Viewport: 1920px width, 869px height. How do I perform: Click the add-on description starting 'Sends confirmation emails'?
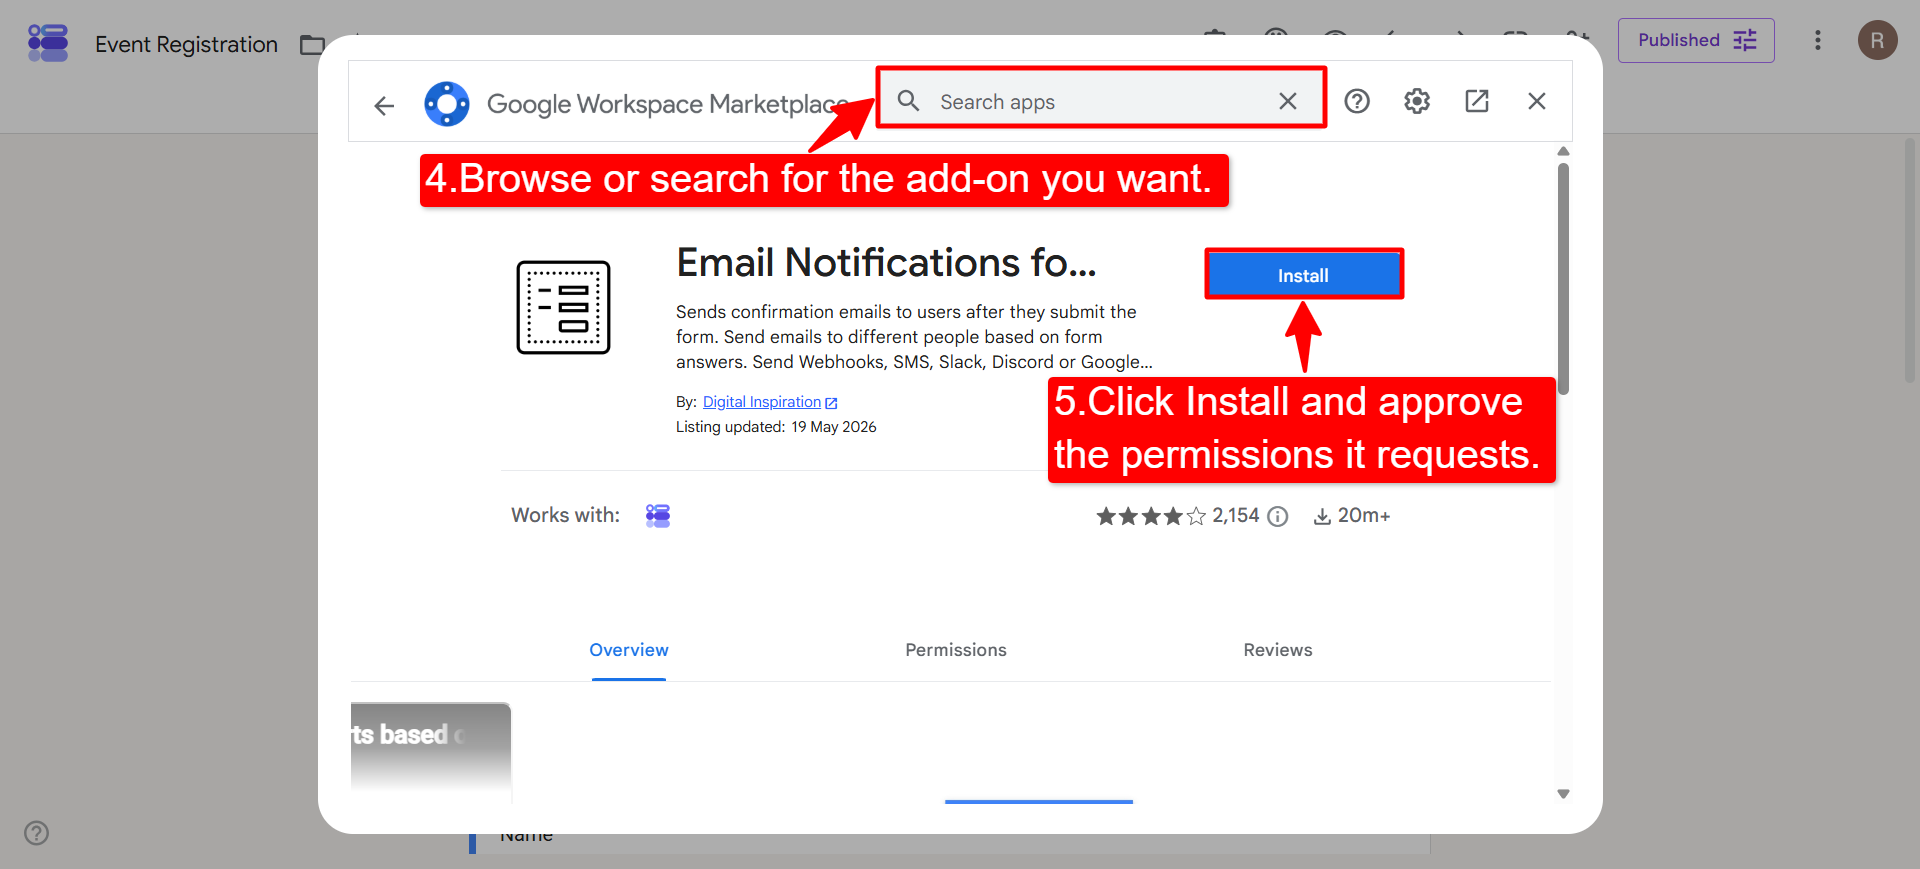coord(914,337)
